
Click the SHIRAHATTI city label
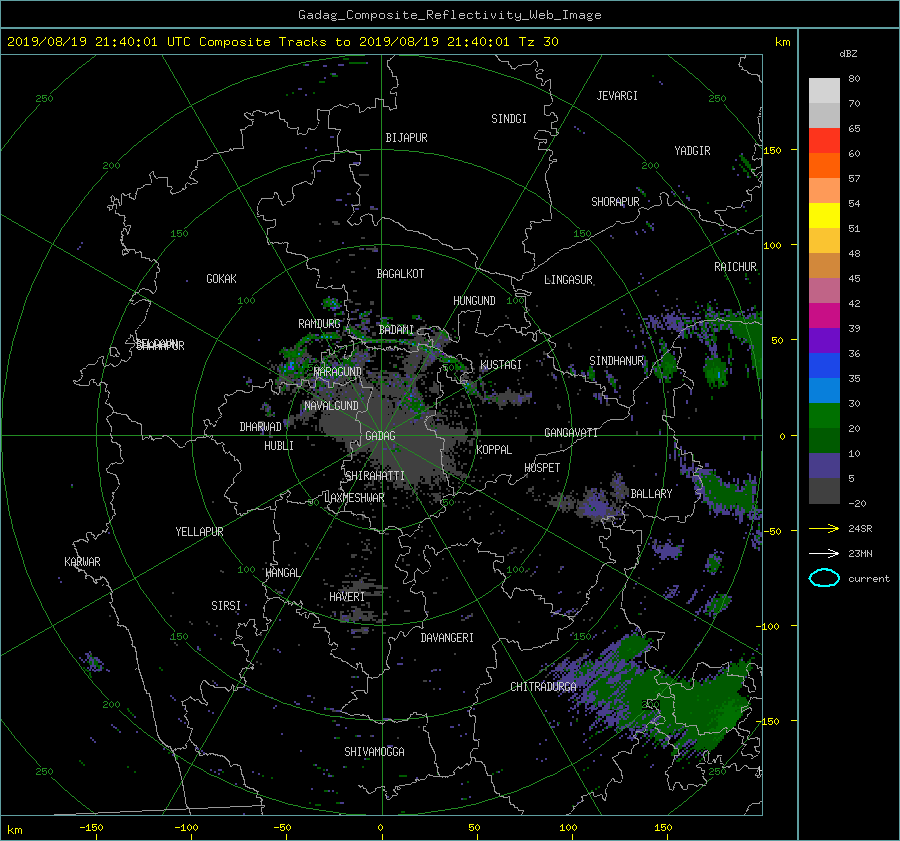tap(375, 476)
